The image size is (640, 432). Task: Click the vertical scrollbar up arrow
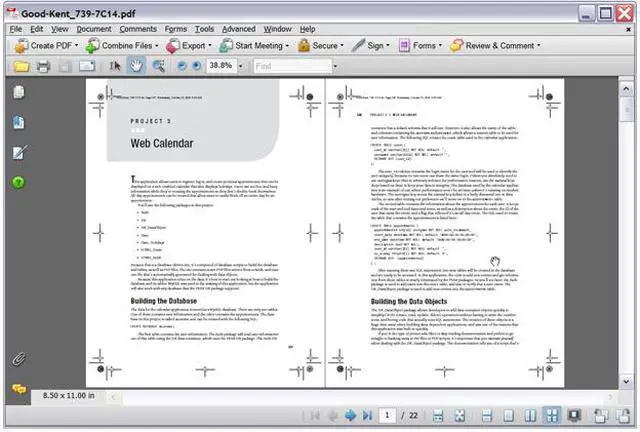626,89
